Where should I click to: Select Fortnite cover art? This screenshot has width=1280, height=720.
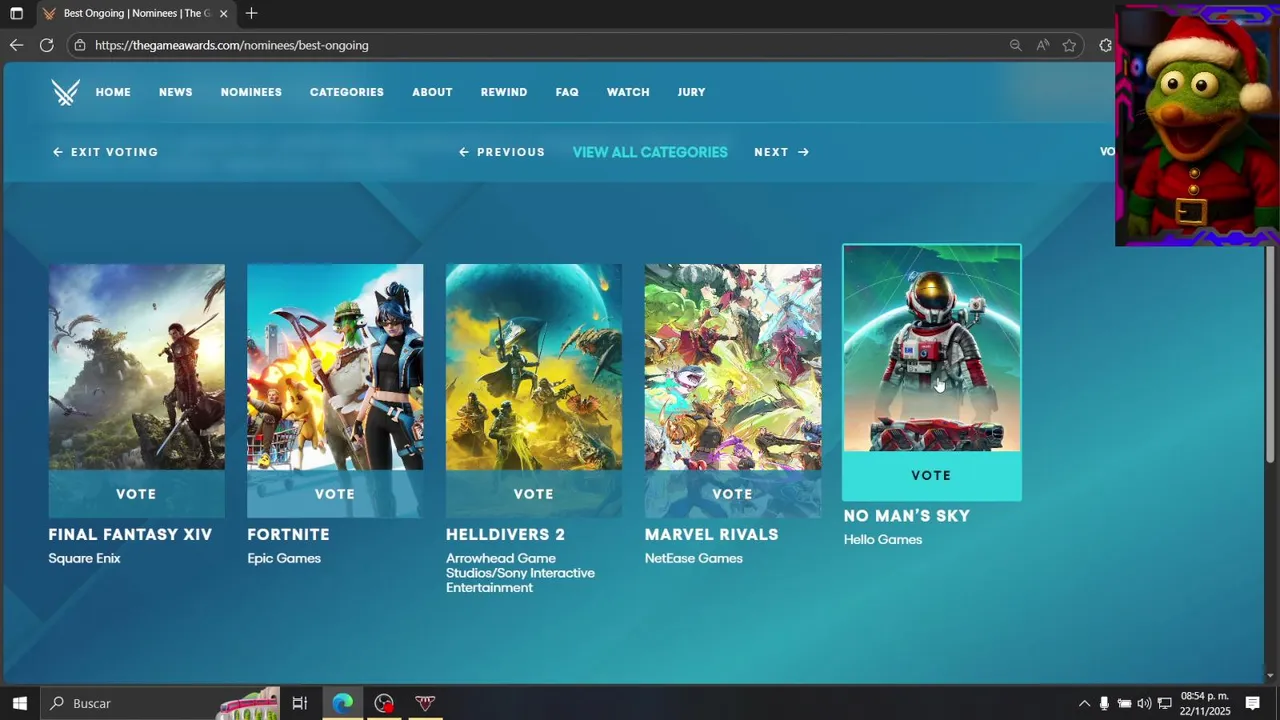click(x=335, y=367)
